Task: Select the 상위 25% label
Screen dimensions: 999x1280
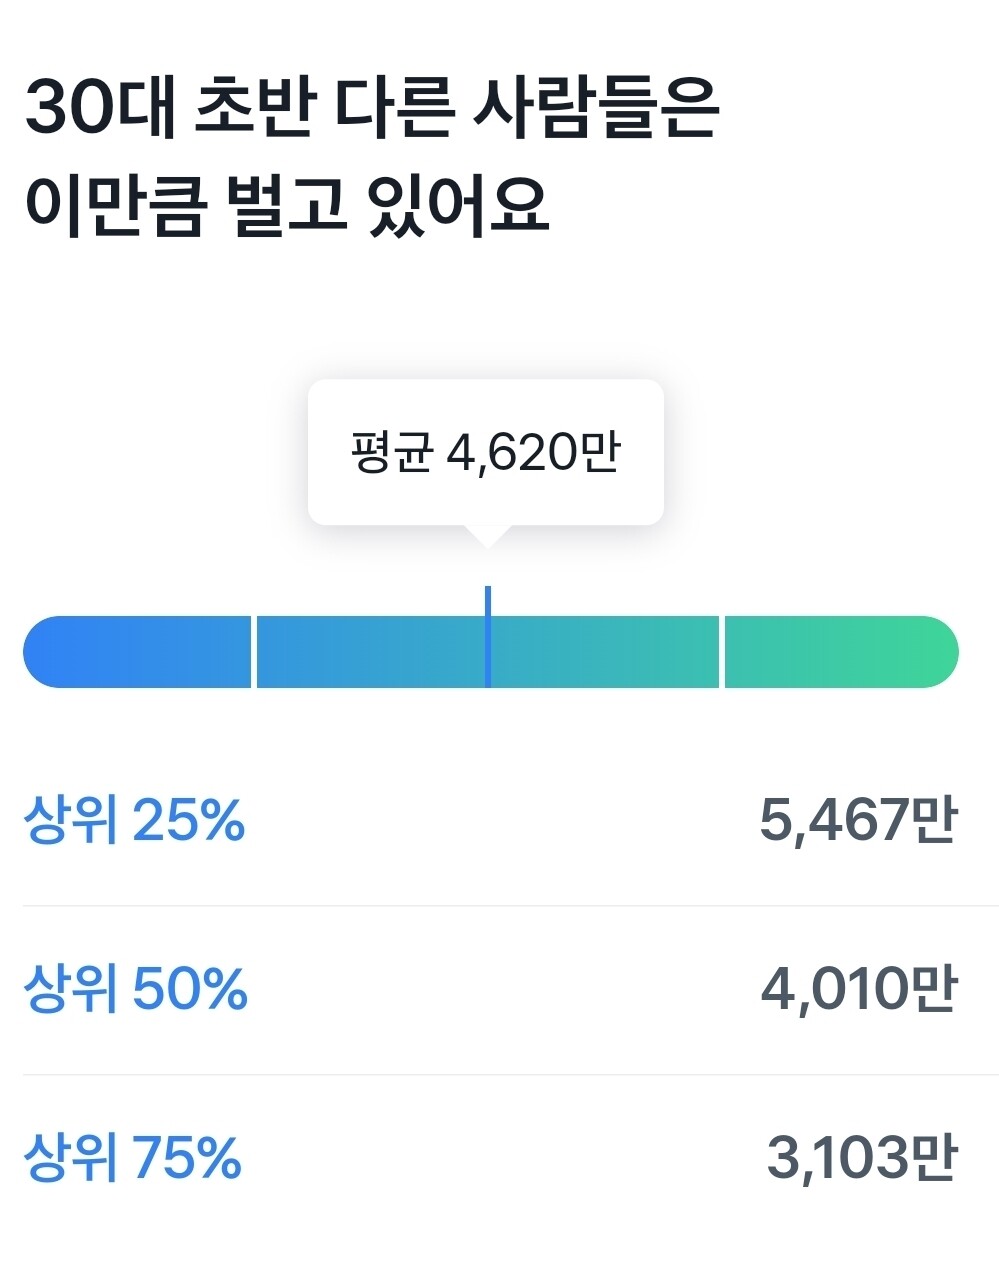Action: point(135,821)
